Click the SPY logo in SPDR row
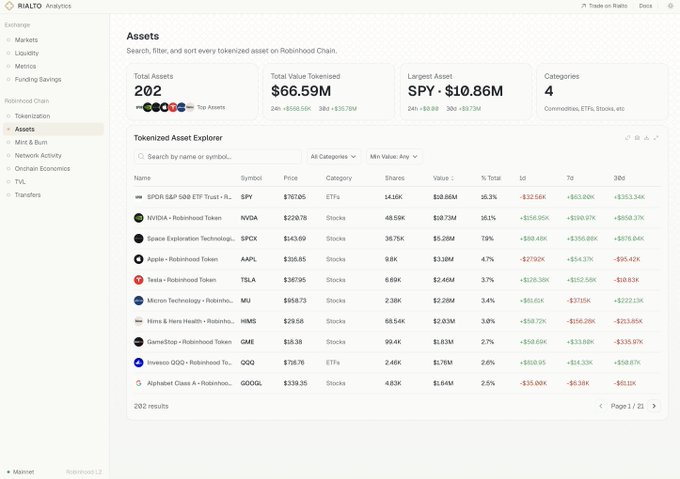Viewport: 680px width, 479px height. [139, 197]
